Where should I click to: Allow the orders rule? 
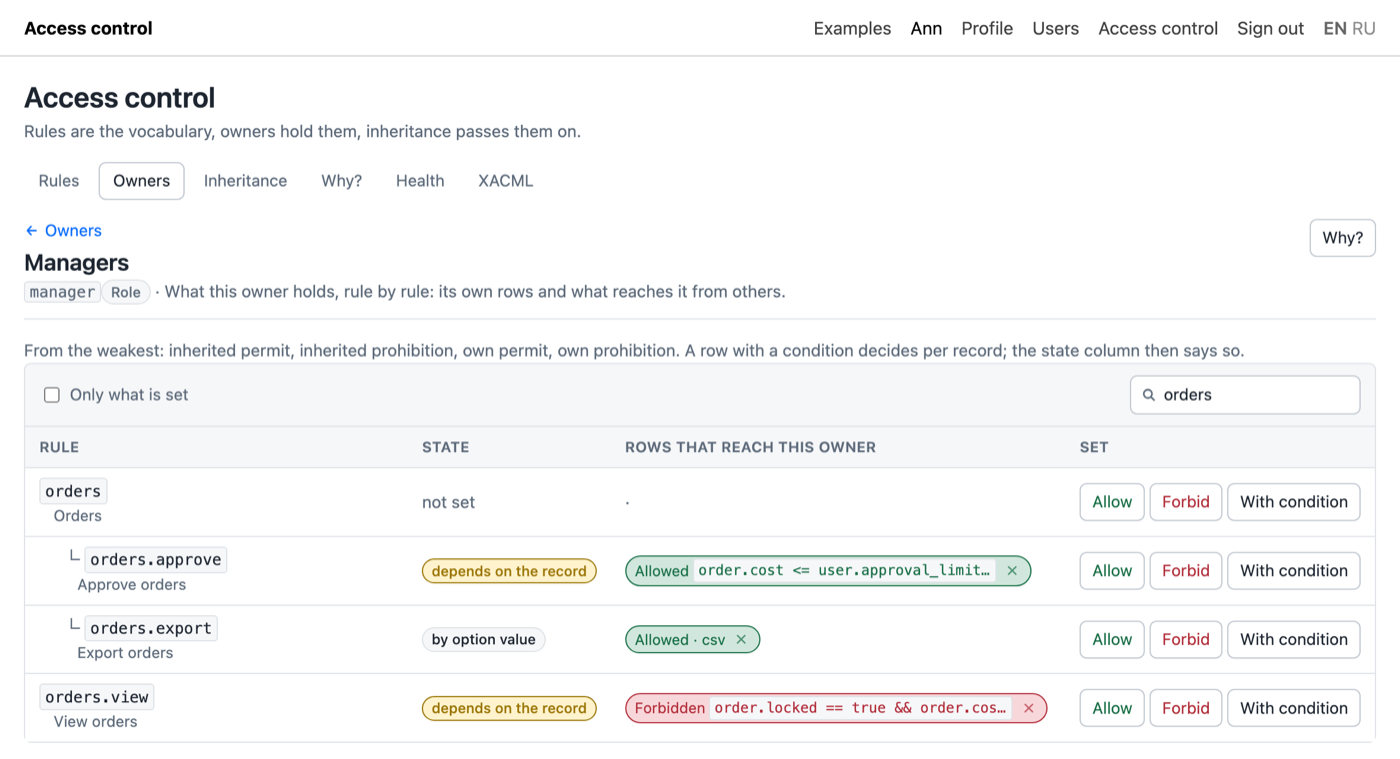[x=1112, y=502]
